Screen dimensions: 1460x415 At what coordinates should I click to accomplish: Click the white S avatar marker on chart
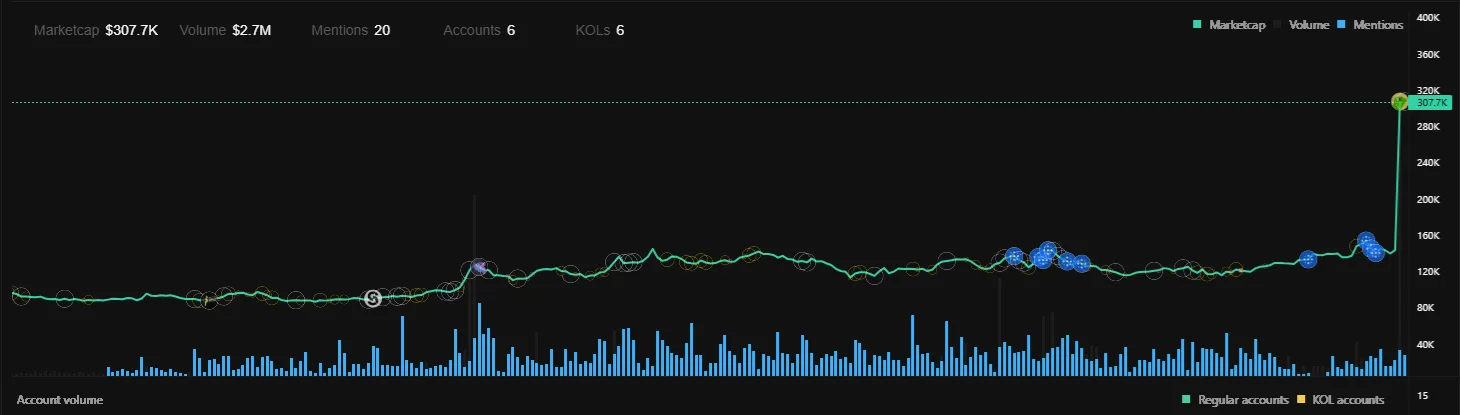click(373, 298)
